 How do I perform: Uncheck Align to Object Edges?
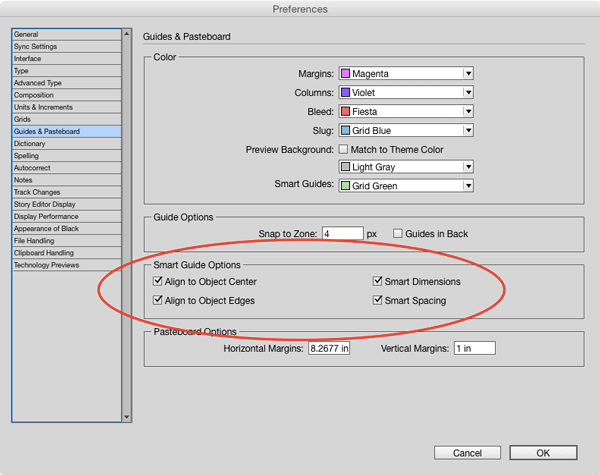157,300
